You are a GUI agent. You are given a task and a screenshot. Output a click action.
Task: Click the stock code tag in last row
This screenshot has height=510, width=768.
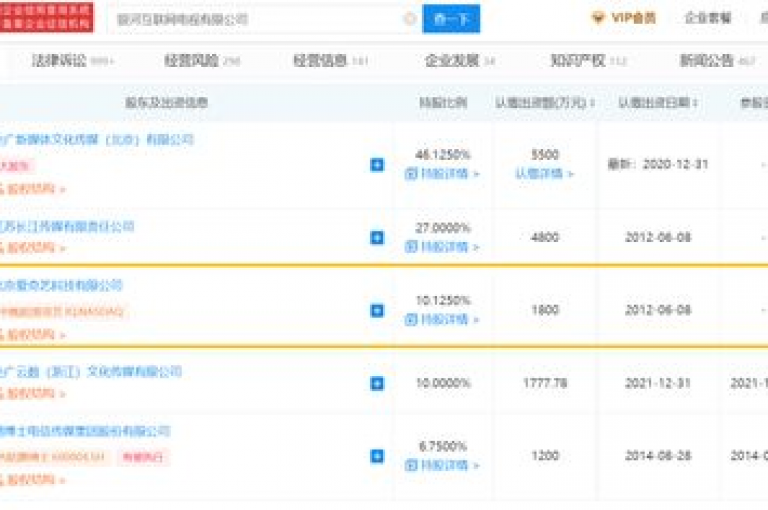pos(54,457)
